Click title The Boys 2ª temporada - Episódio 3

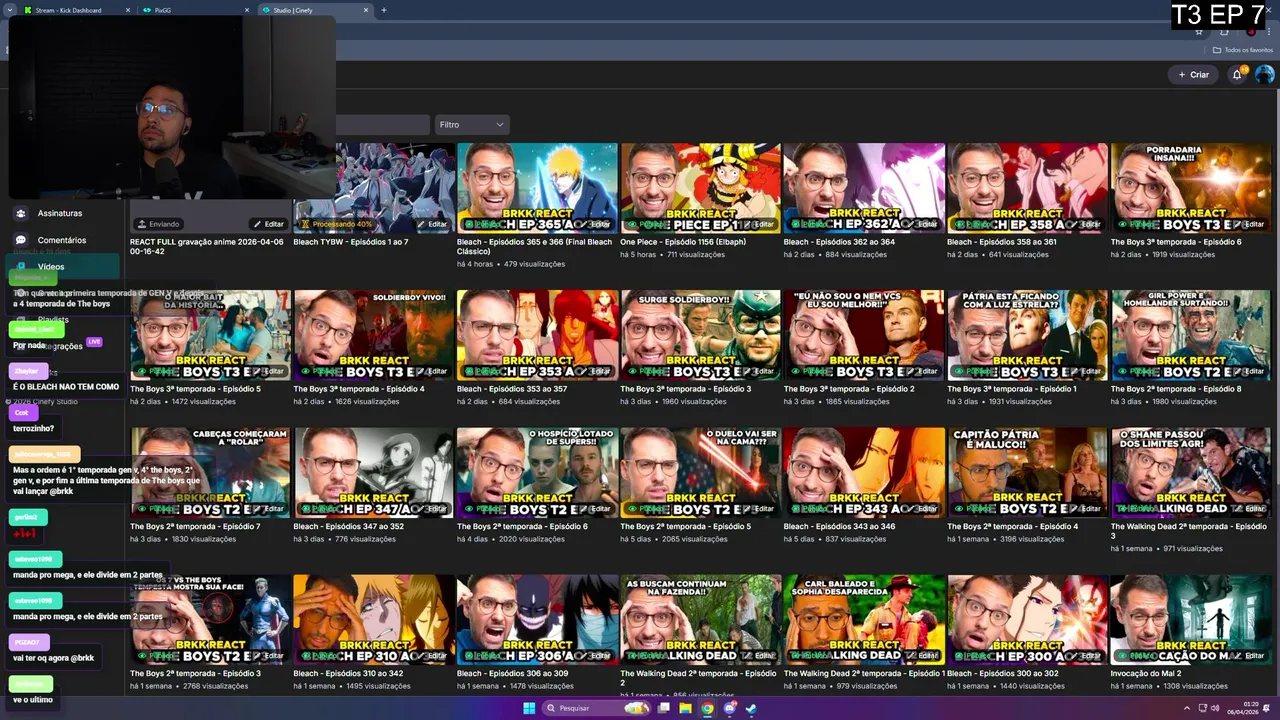[195, 674]
